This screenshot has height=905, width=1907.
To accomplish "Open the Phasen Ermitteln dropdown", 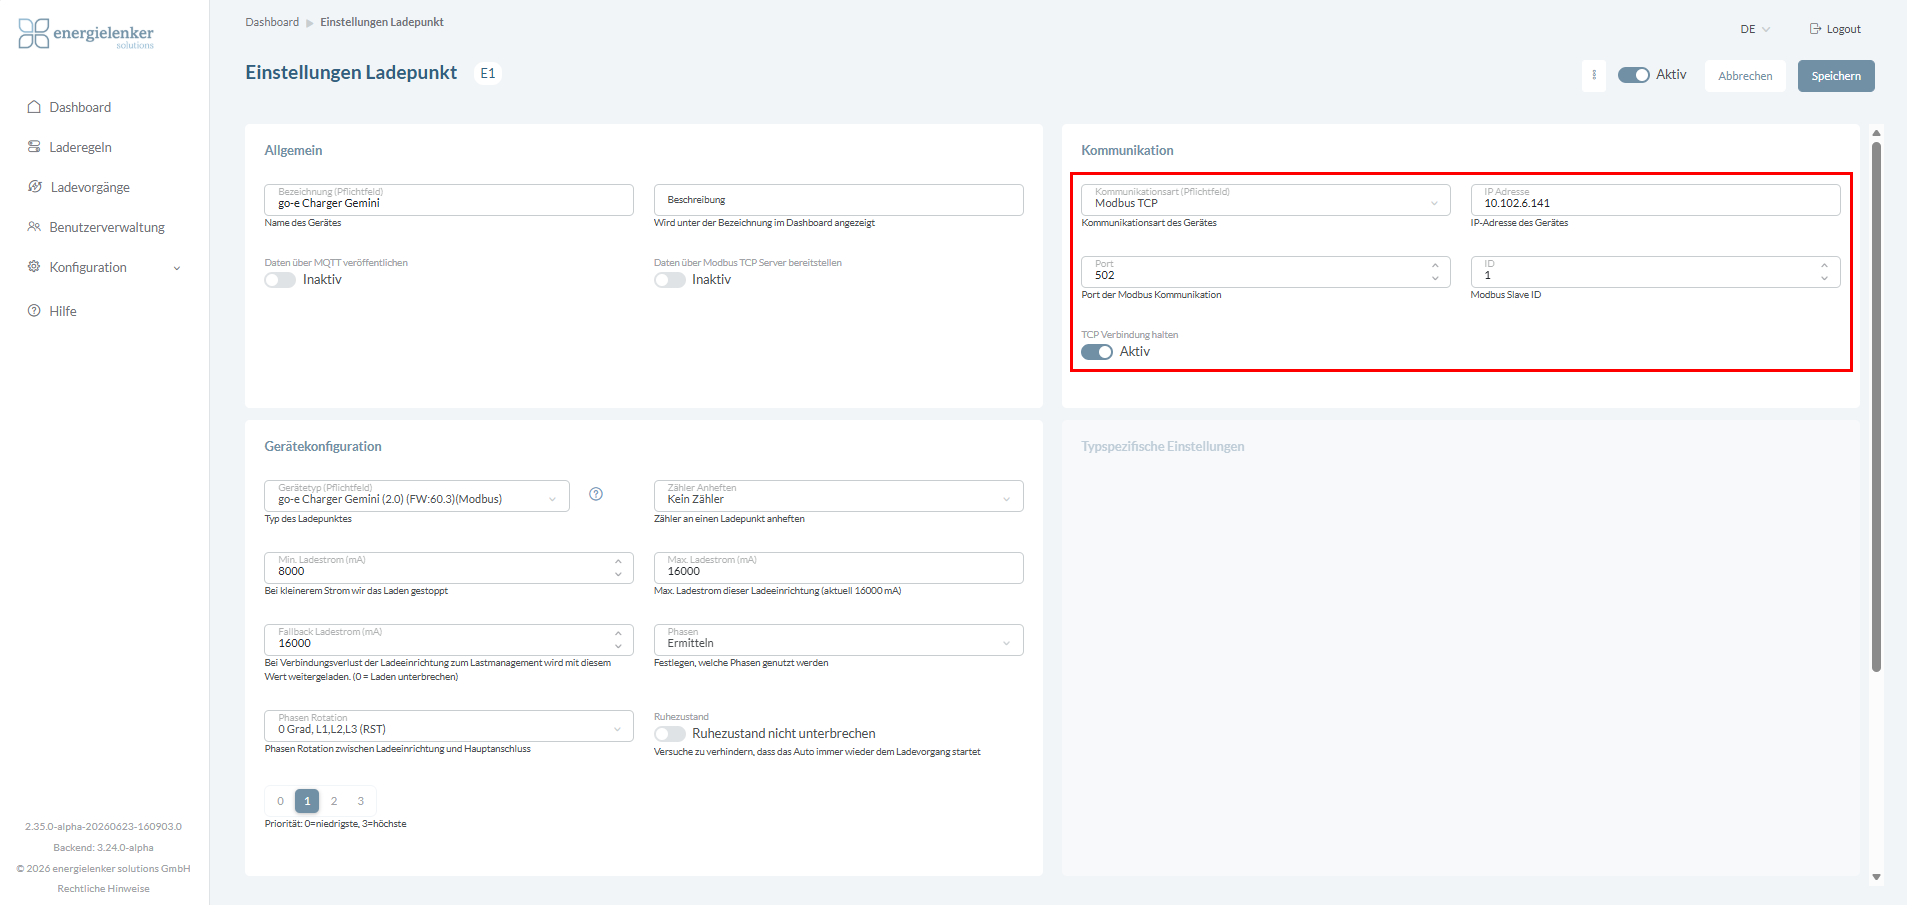I will click(838, 640).
